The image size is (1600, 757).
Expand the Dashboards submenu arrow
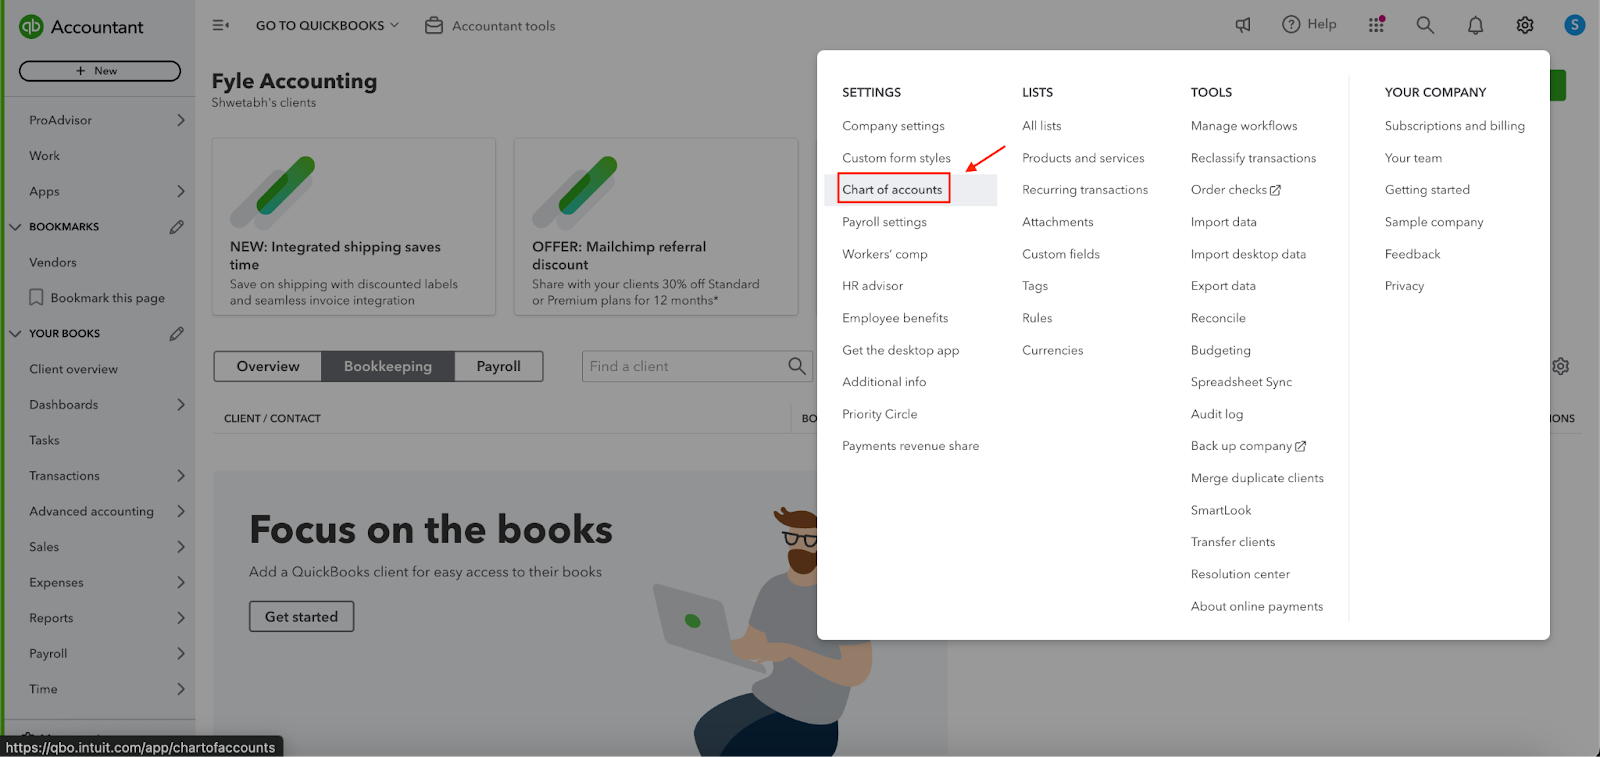(x=181, y=405)
